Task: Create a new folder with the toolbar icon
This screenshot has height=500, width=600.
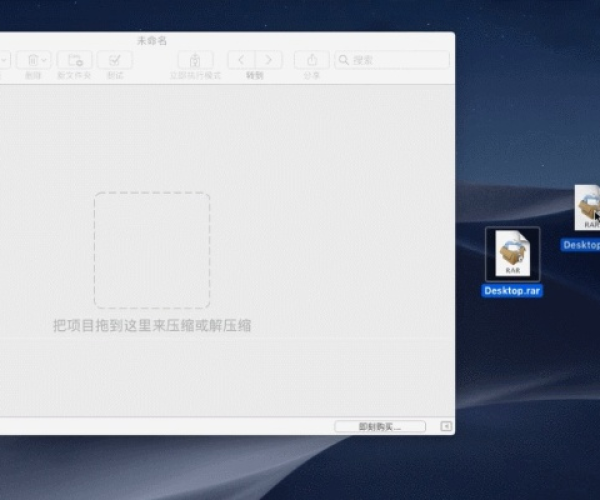Action: pos(75,60)
